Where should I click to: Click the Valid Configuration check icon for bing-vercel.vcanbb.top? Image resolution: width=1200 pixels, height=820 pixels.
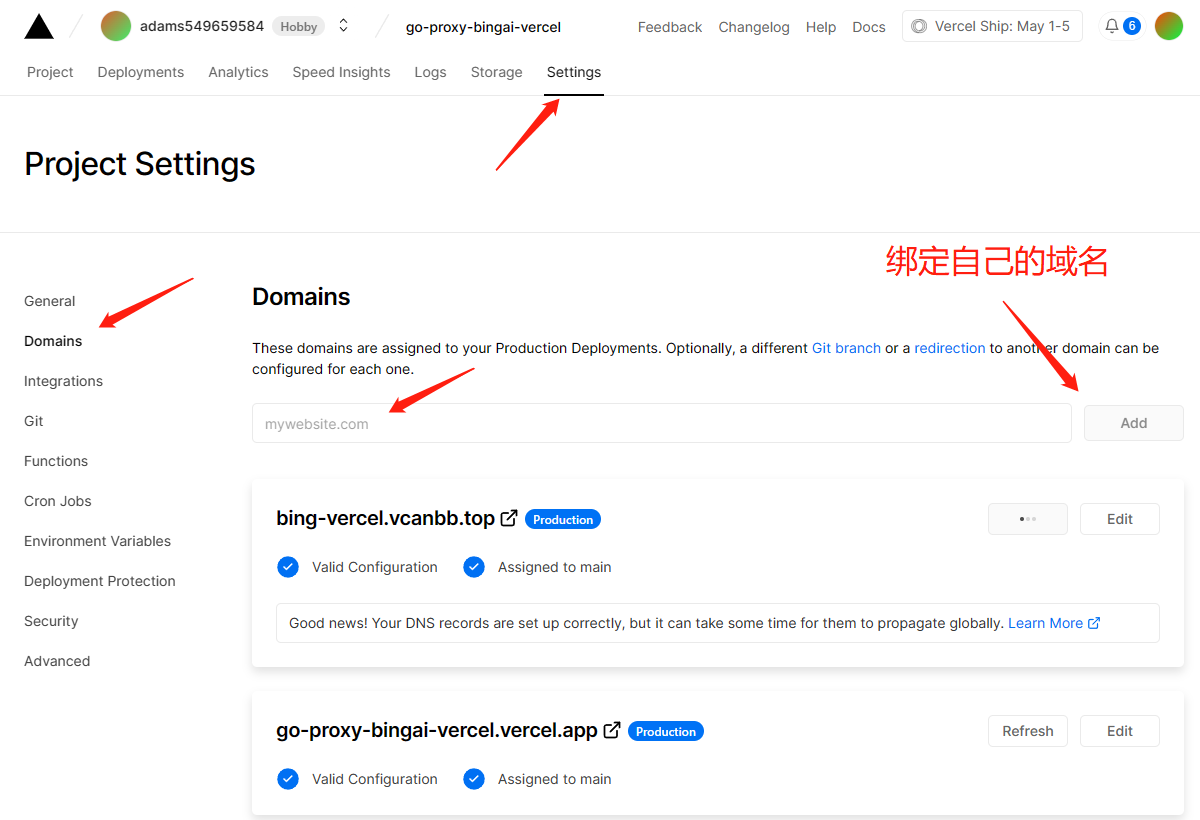click(x=288, y=567)
